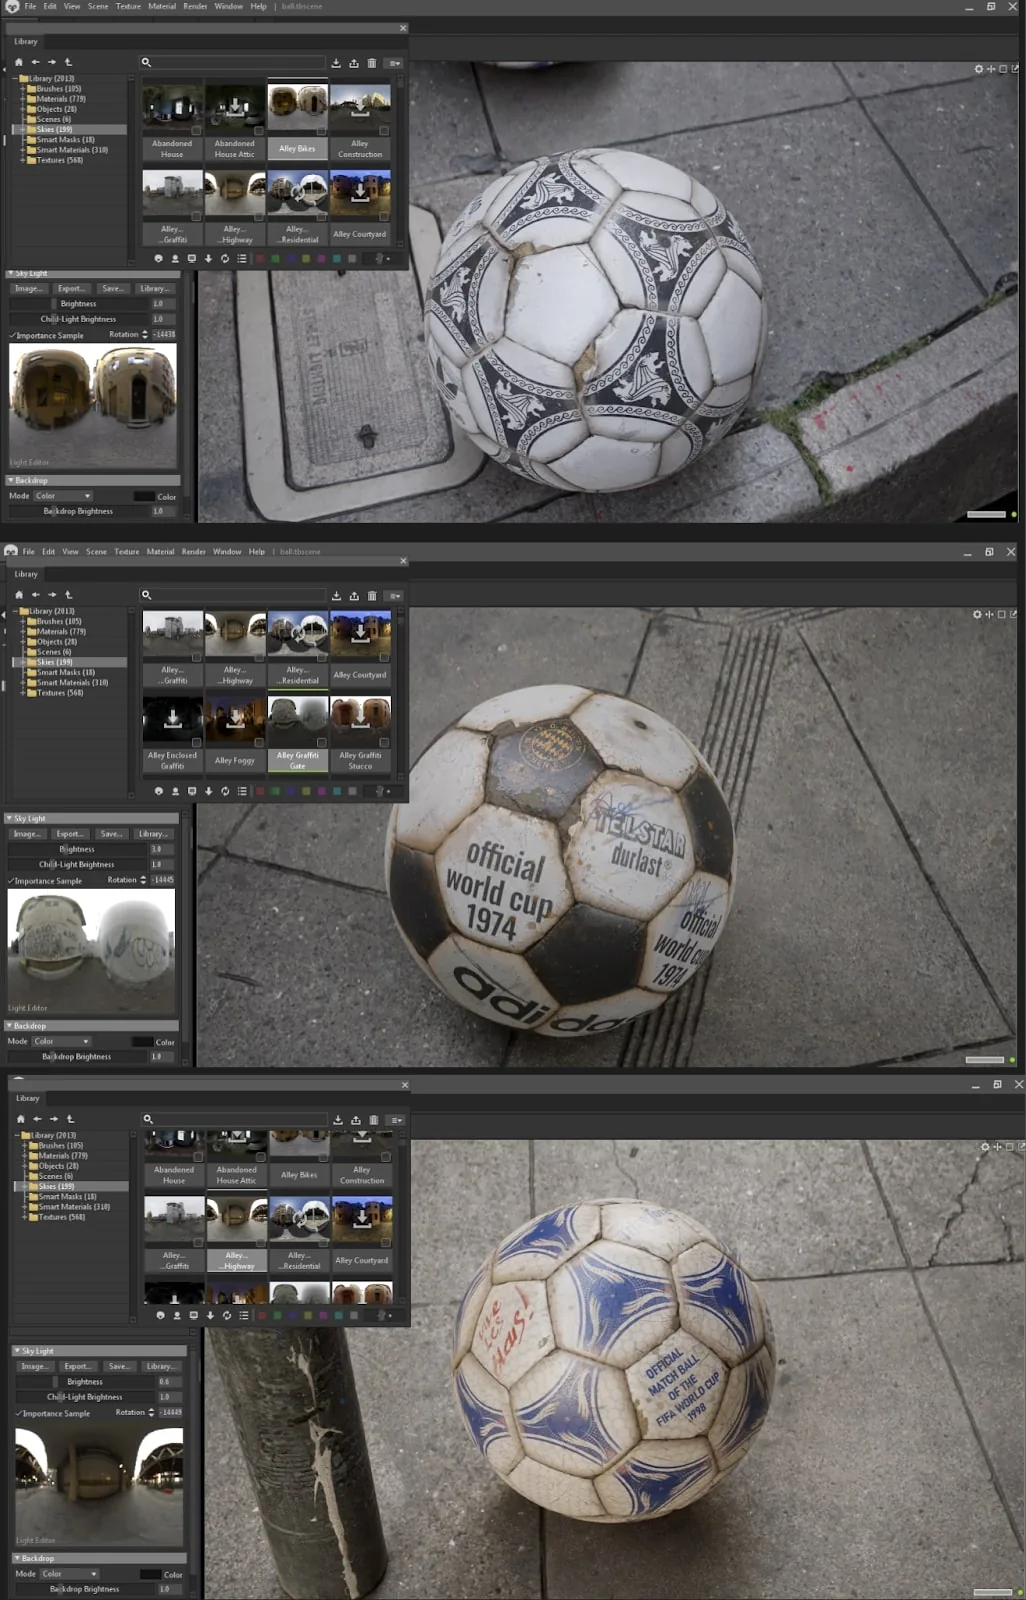Screen dimensions: 1026x1600
Task: Click the list filter icon in manhole-cover window library
Action: pos(242,258)
